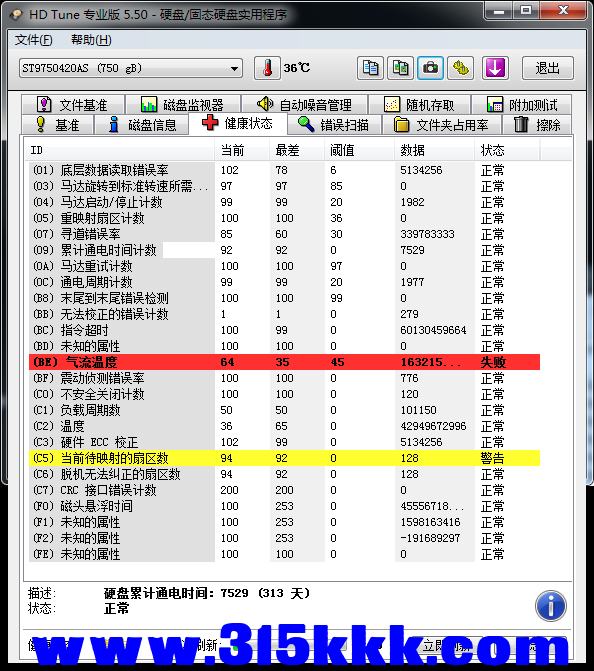The width and height of the screenshot is (594, 671).
Task: Click the copy screenshot to clipboard icon
Action: (x=400, y=68)
